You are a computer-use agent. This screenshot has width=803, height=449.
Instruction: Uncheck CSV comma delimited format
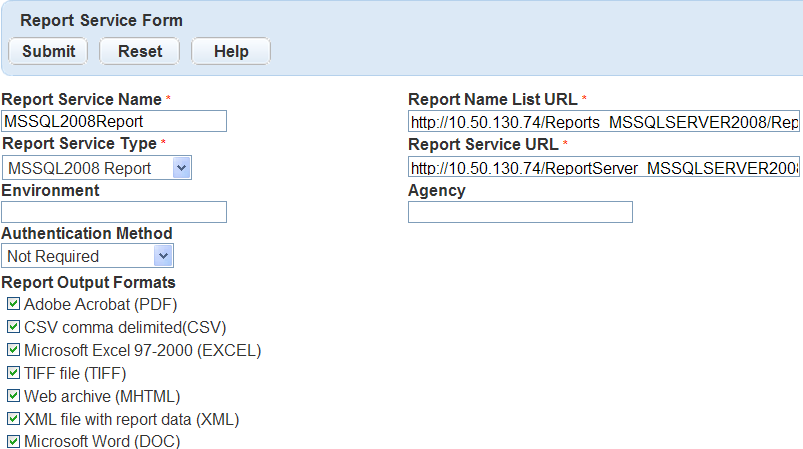pos(14,327)
